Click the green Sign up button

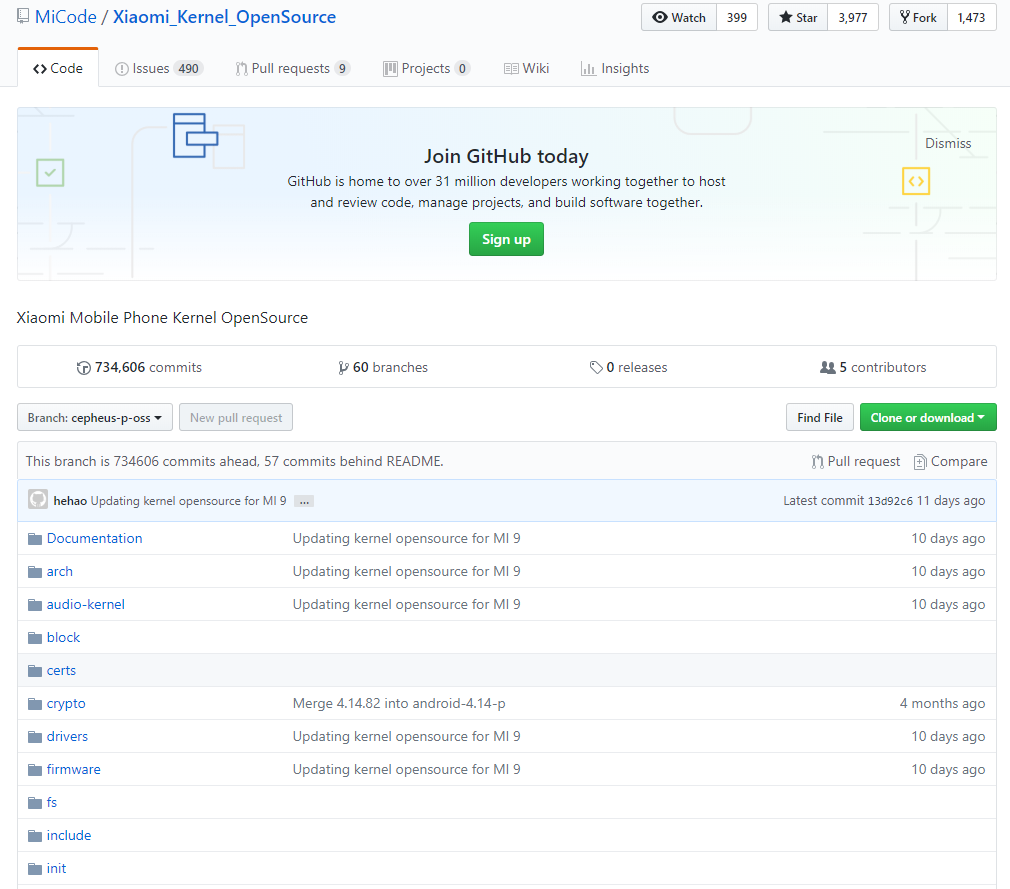(506, 239)
